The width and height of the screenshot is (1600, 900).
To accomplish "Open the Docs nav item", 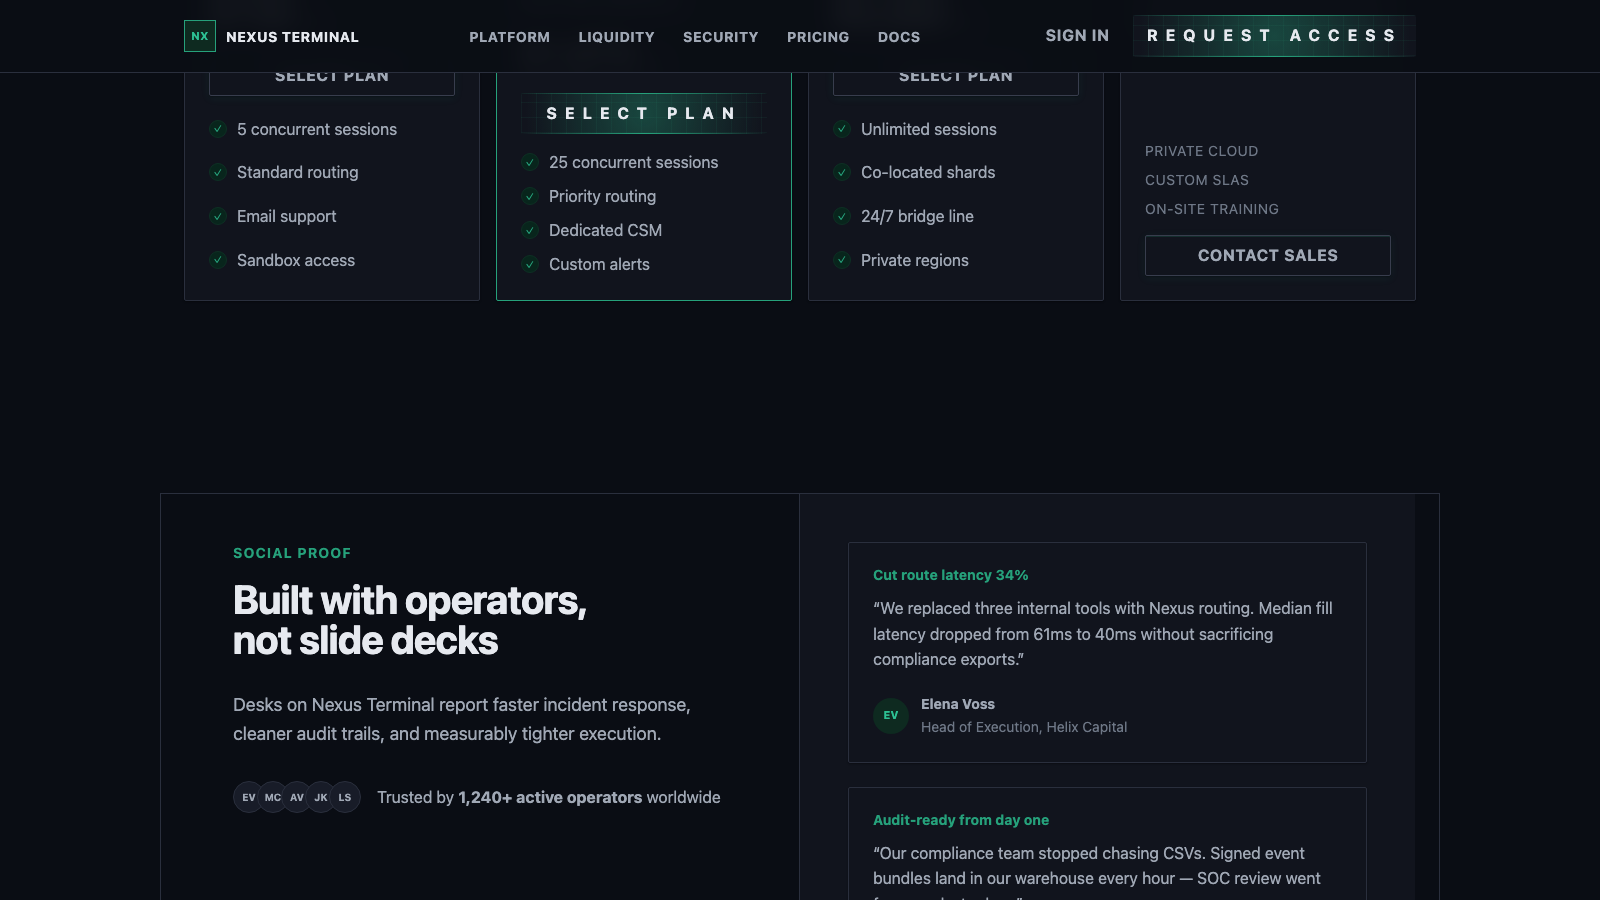I will click(x=899, y=37).
